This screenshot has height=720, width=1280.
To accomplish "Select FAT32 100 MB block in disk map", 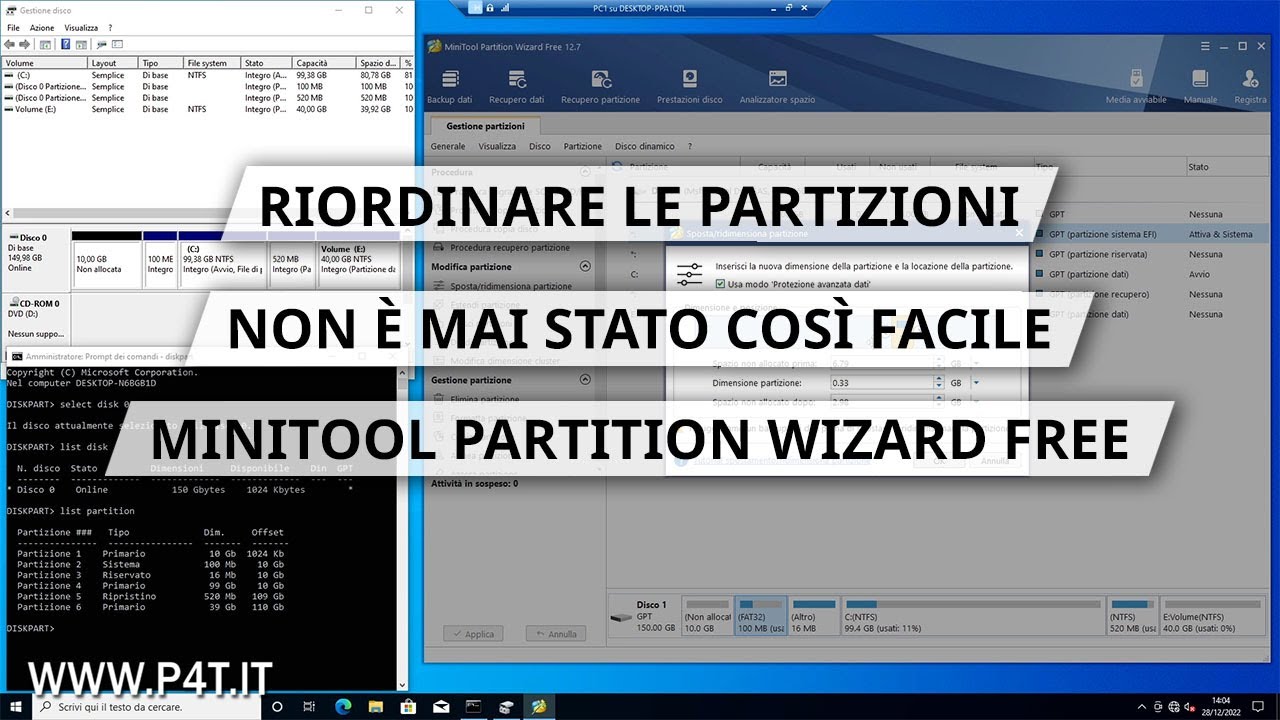I will pos(760,617).
